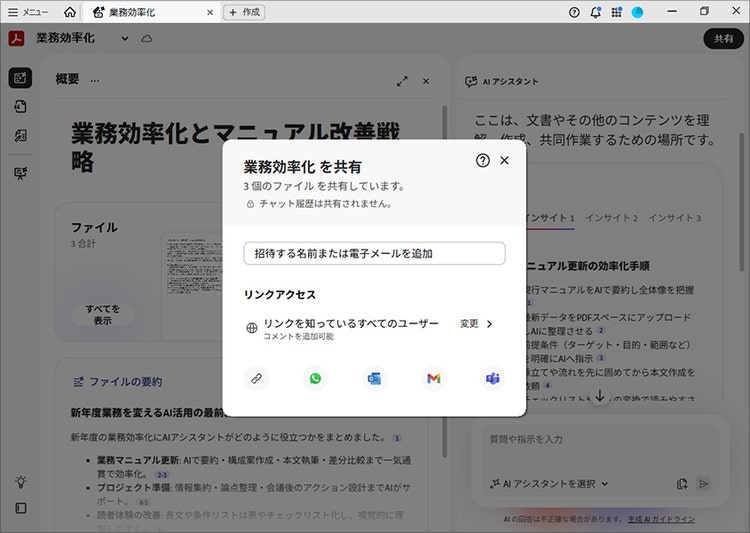This screenshot has height=533, width=750.
Task: Share via Outlook icon
Action: (375, 378)
